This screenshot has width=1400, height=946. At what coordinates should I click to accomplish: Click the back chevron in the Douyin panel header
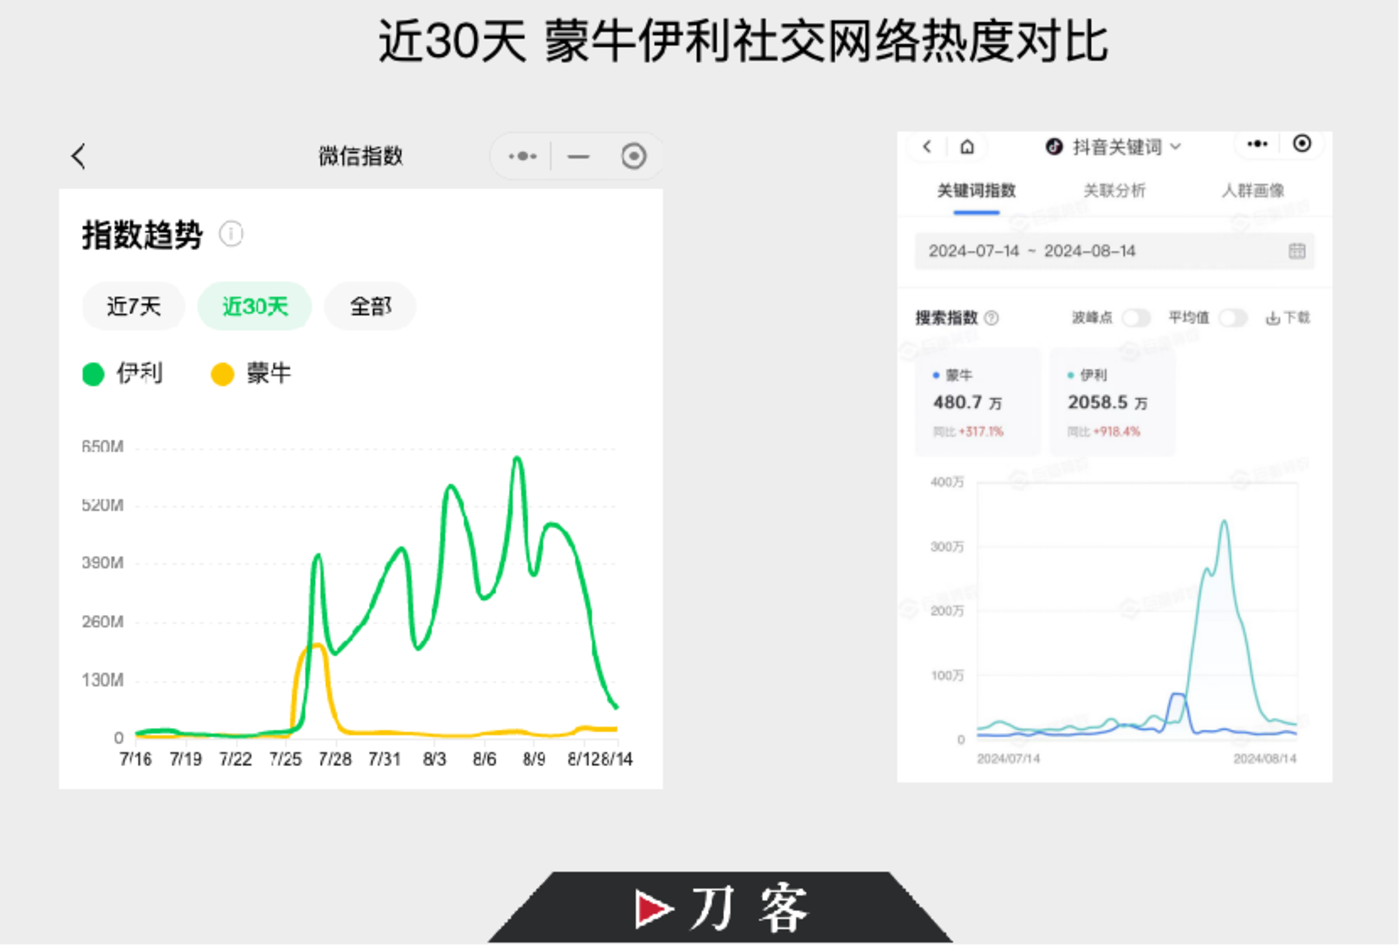[925, 146]
